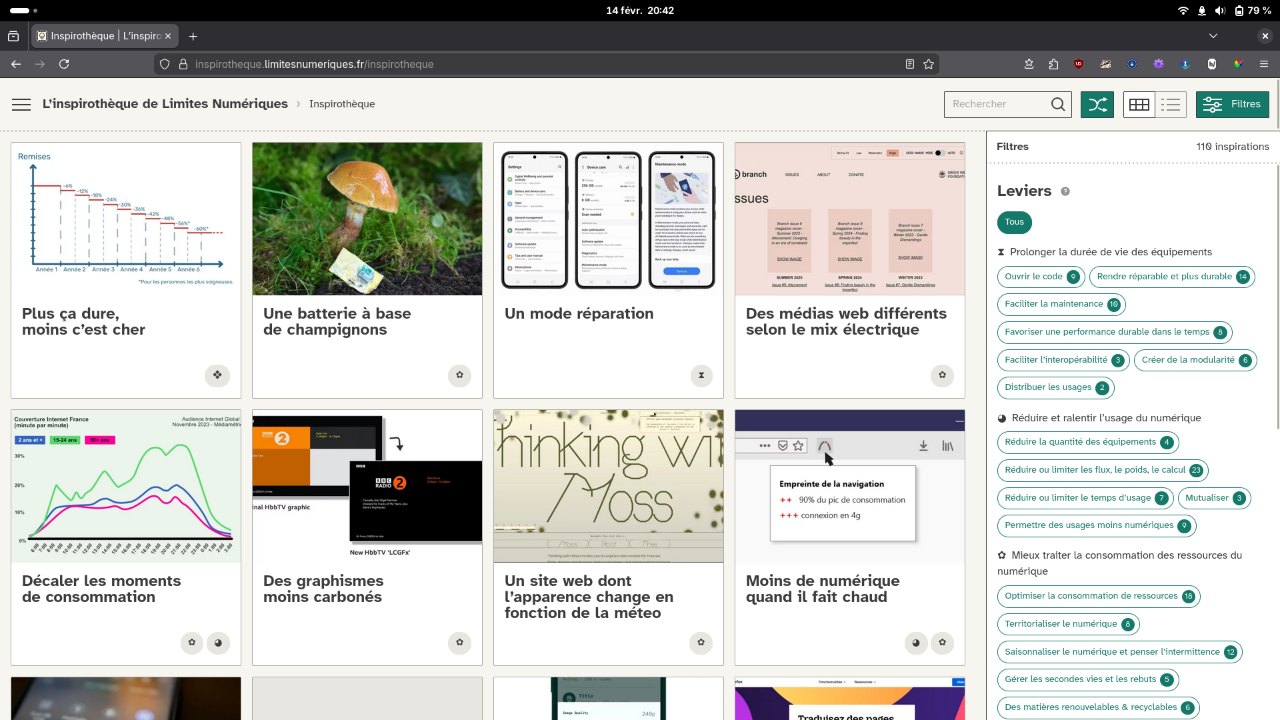Open new browser tab
The image size is (1280, 720).
[x=193, y=36]
